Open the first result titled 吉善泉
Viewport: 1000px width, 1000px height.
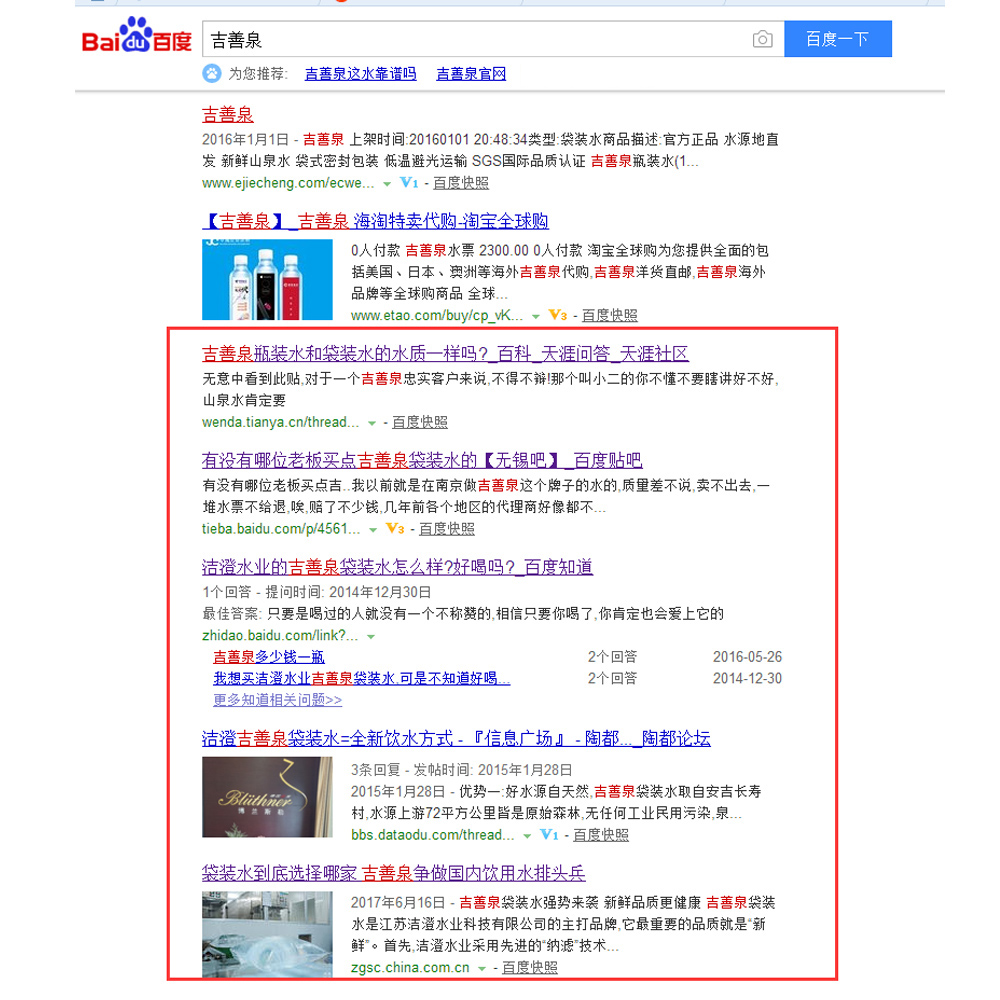[x=228, y=115]
